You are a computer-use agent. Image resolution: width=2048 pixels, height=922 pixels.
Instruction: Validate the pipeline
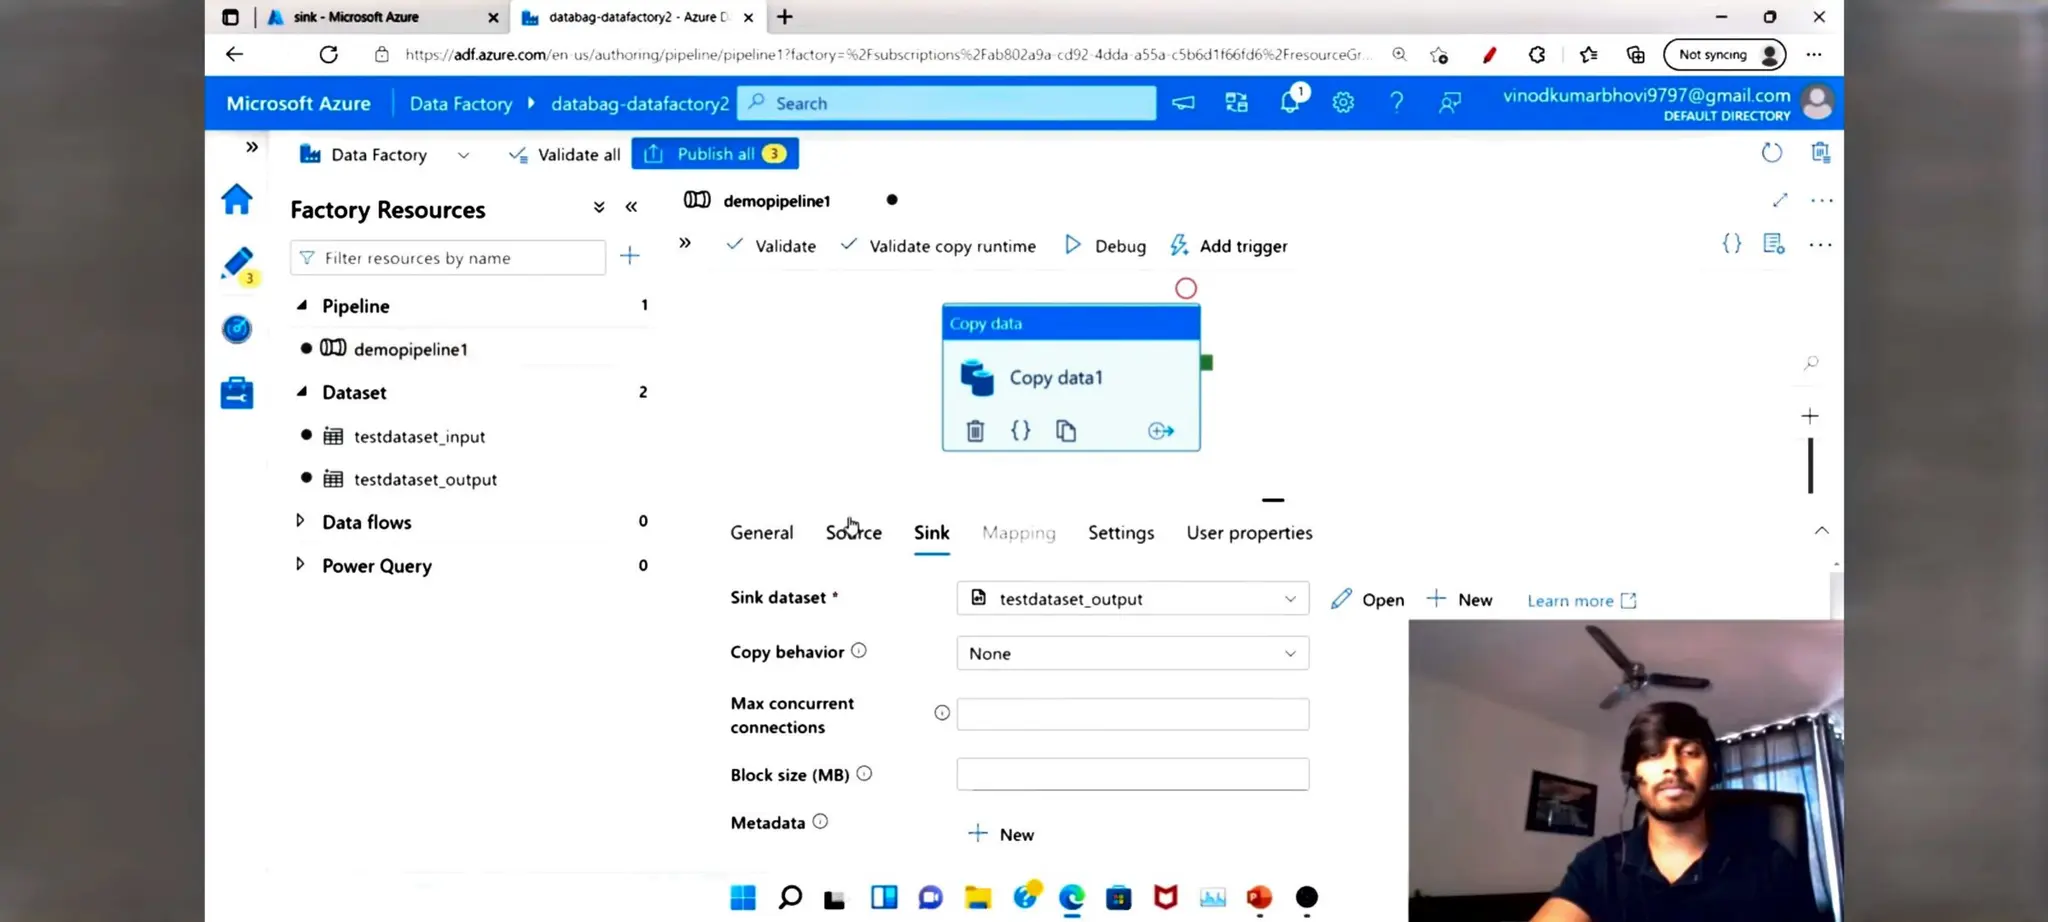coord(771,246)
